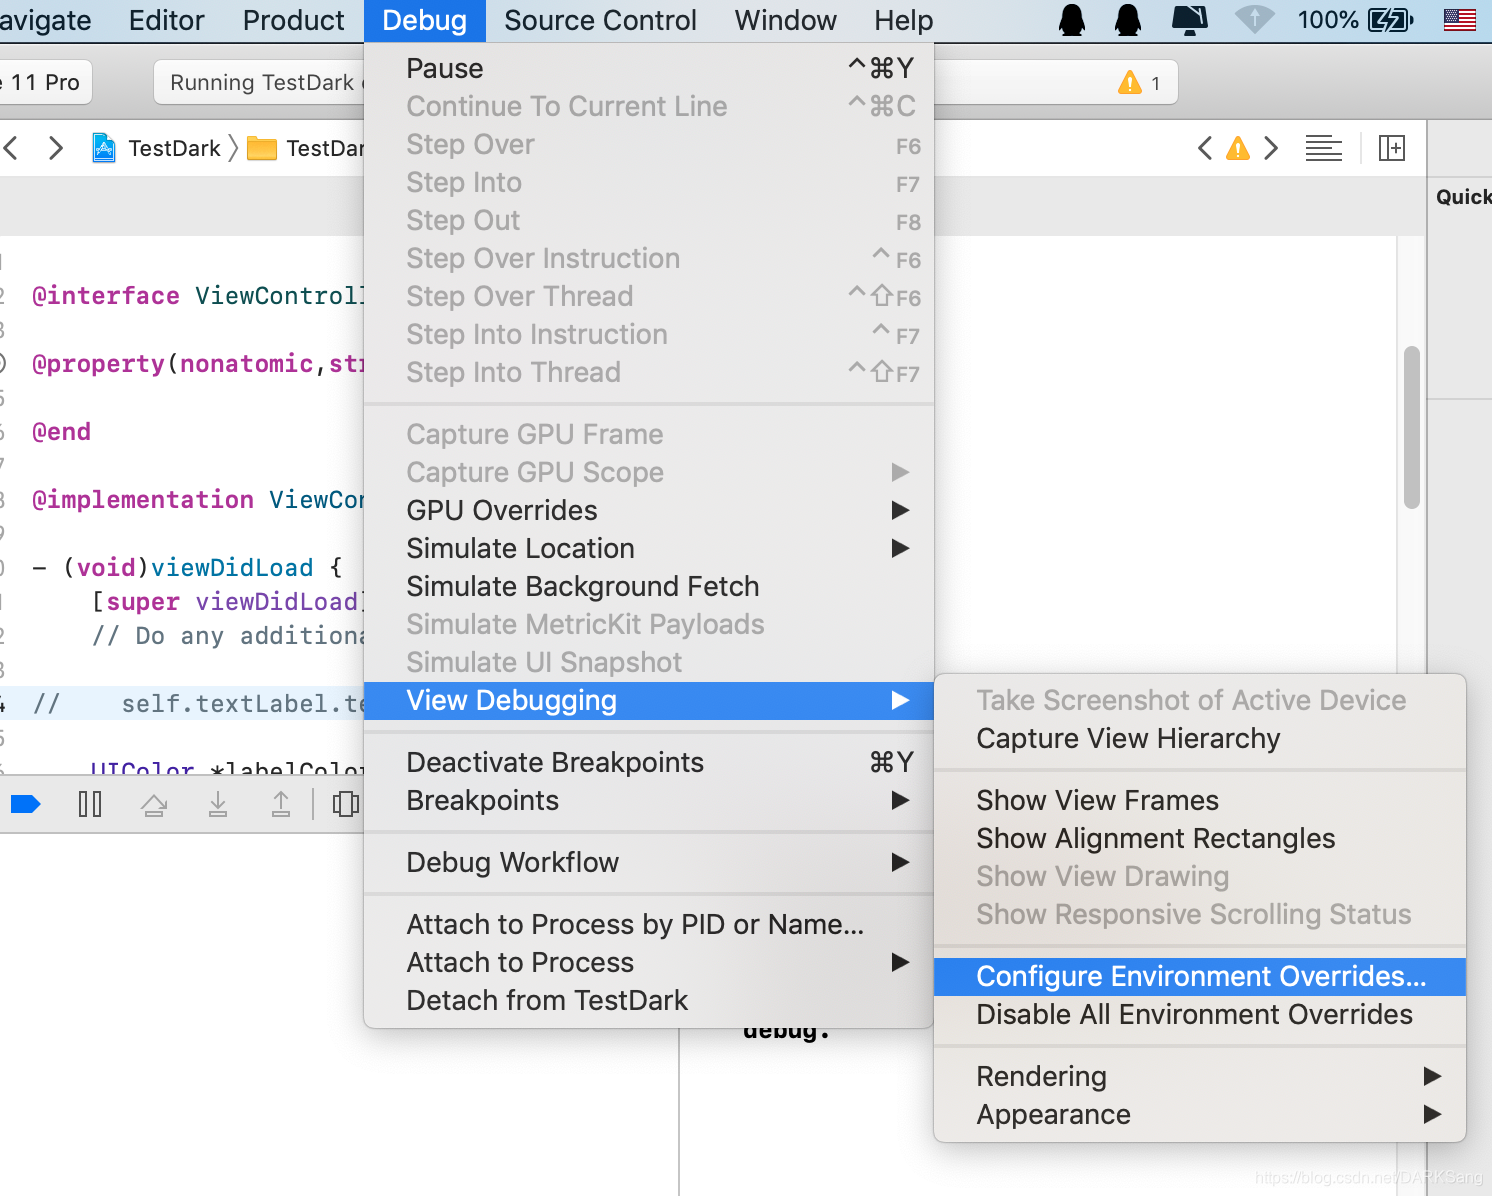Click the warning count indicator in activity bar
The width and height of the screenshot is (1492, 1196).
(x=1140, y=83)
